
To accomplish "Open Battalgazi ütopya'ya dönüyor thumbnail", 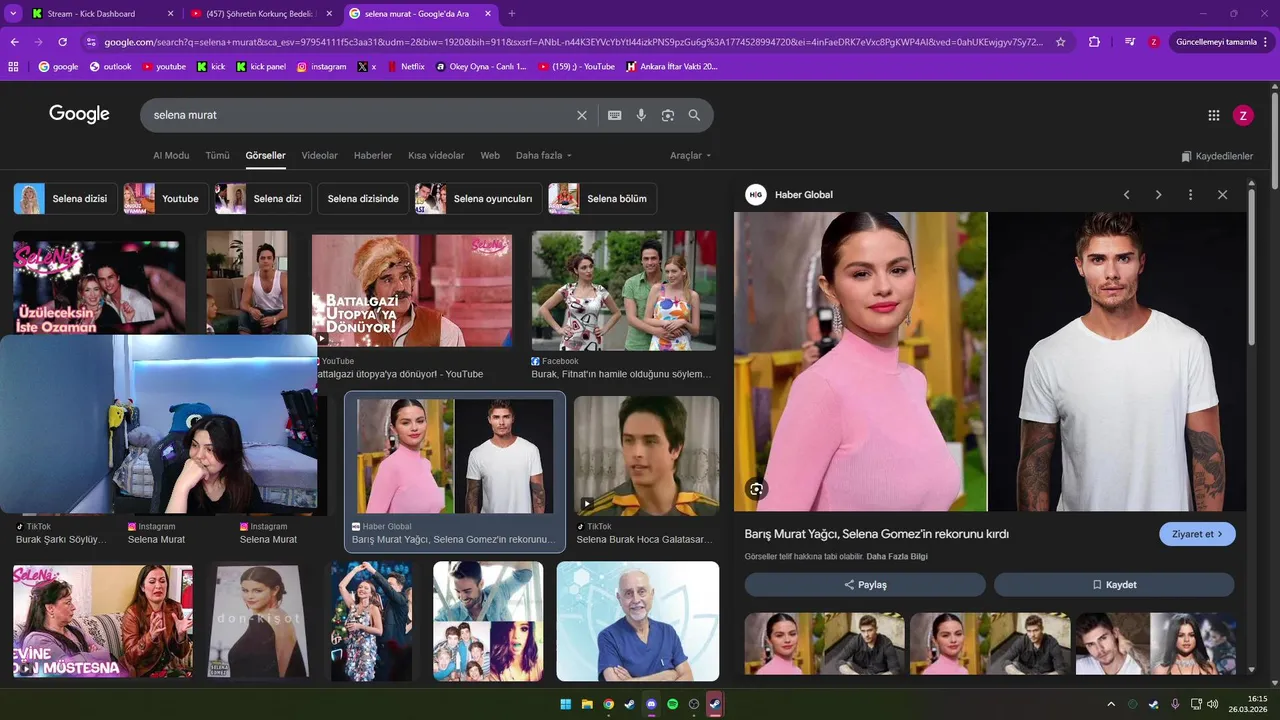I will (412, 291).
